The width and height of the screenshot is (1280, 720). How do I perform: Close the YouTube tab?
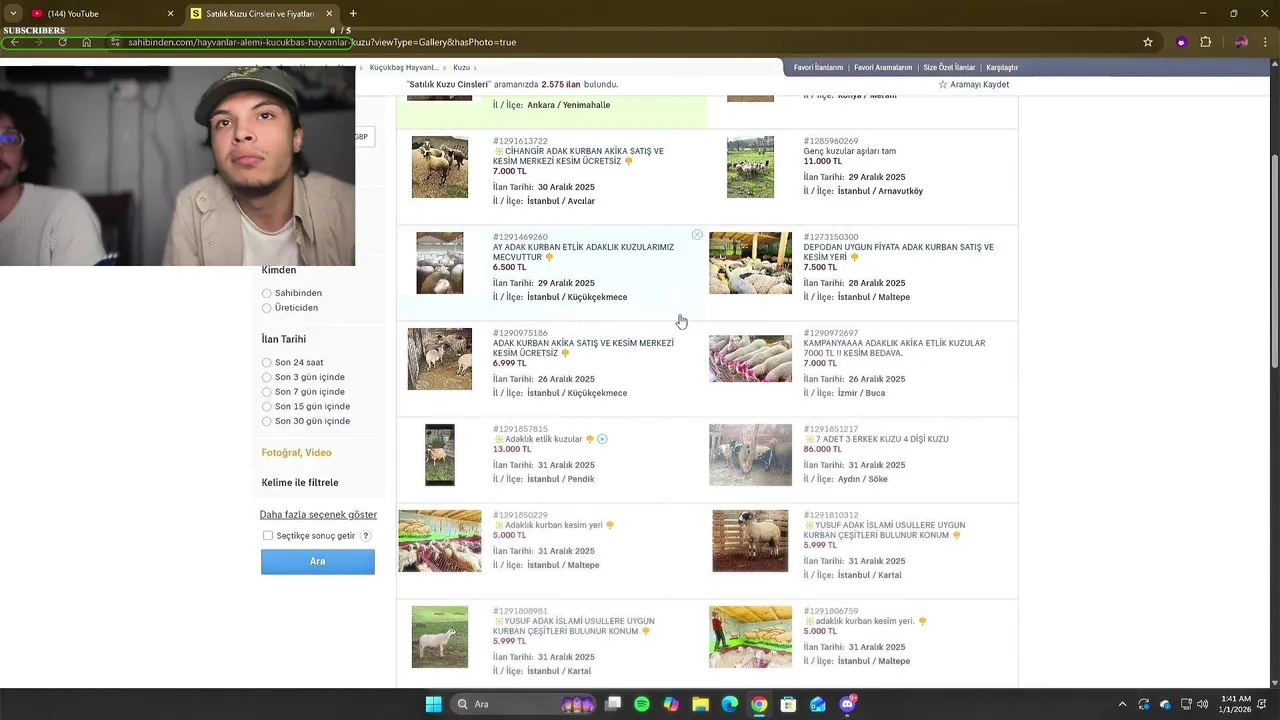tap(170, 14)
